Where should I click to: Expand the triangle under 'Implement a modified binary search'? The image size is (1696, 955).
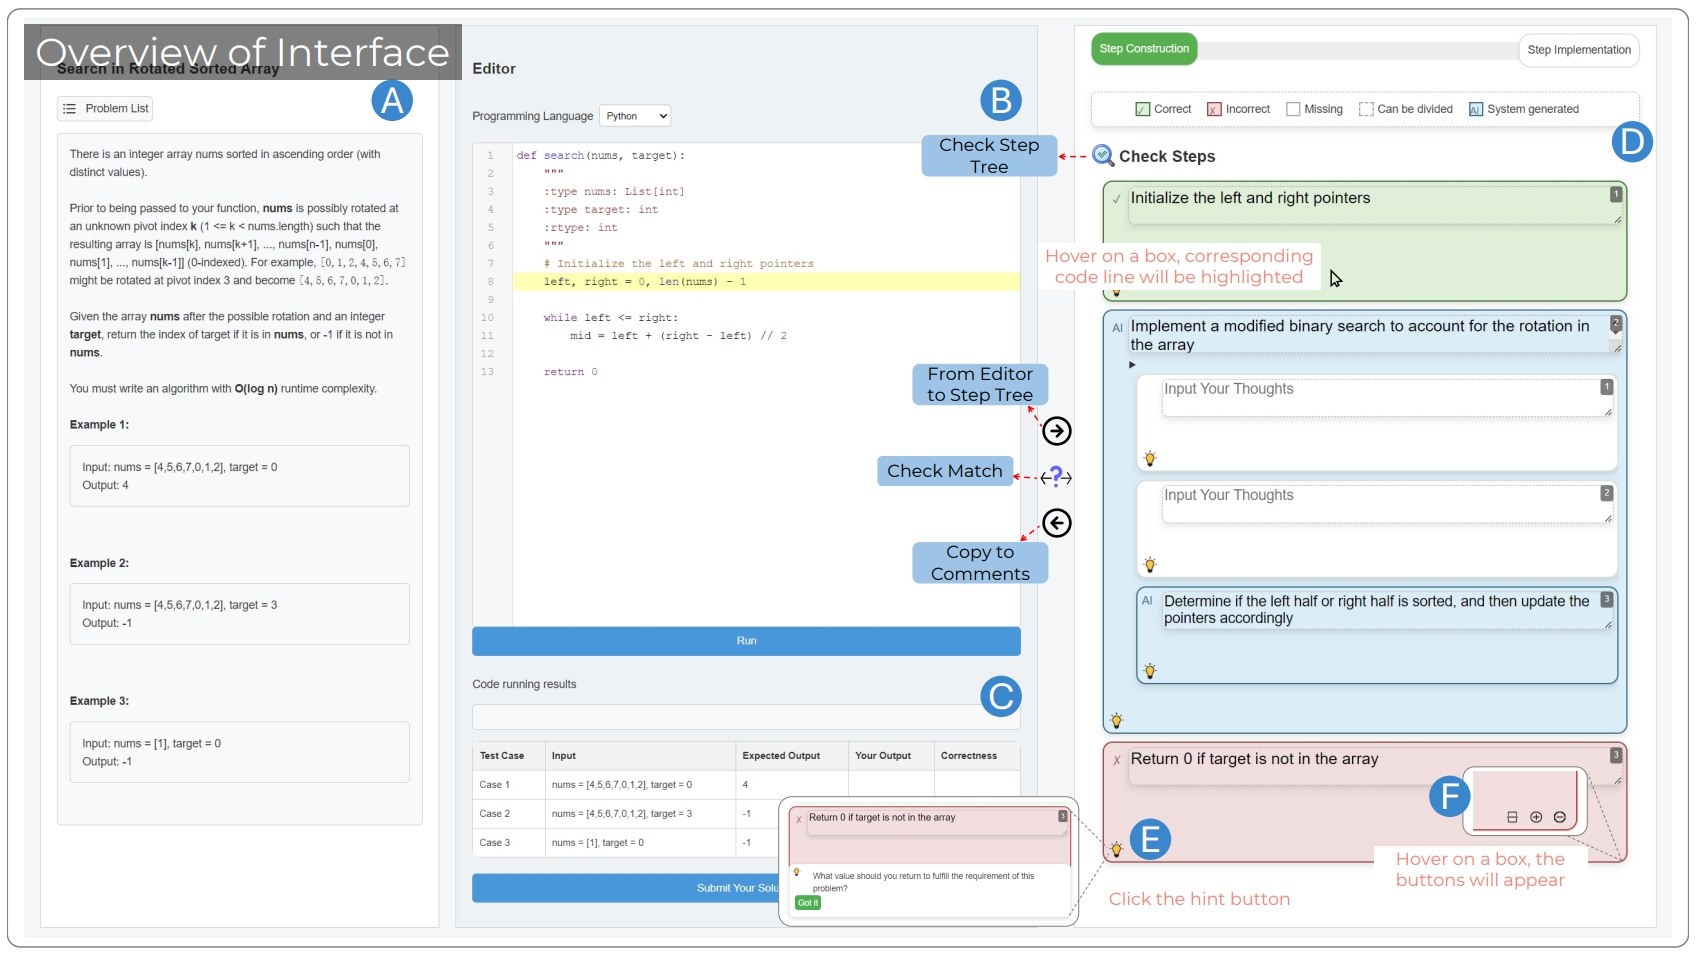1133,365
